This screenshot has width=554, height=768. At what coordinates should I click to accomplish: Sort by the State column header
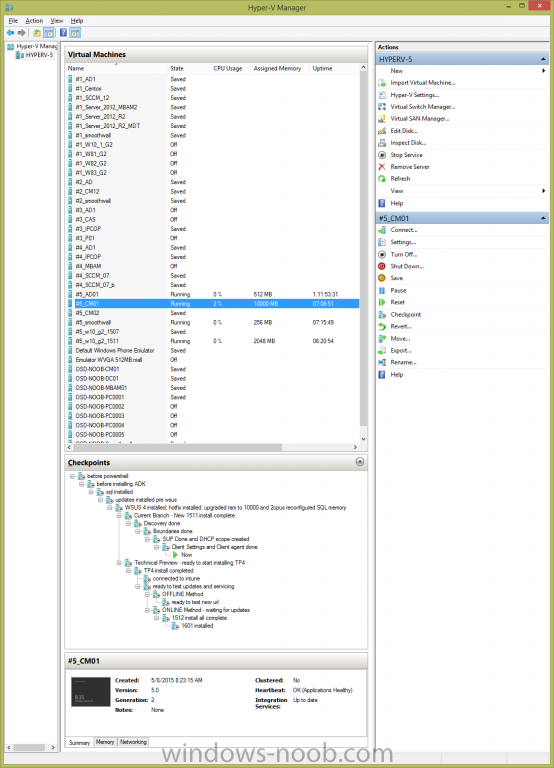190,69
